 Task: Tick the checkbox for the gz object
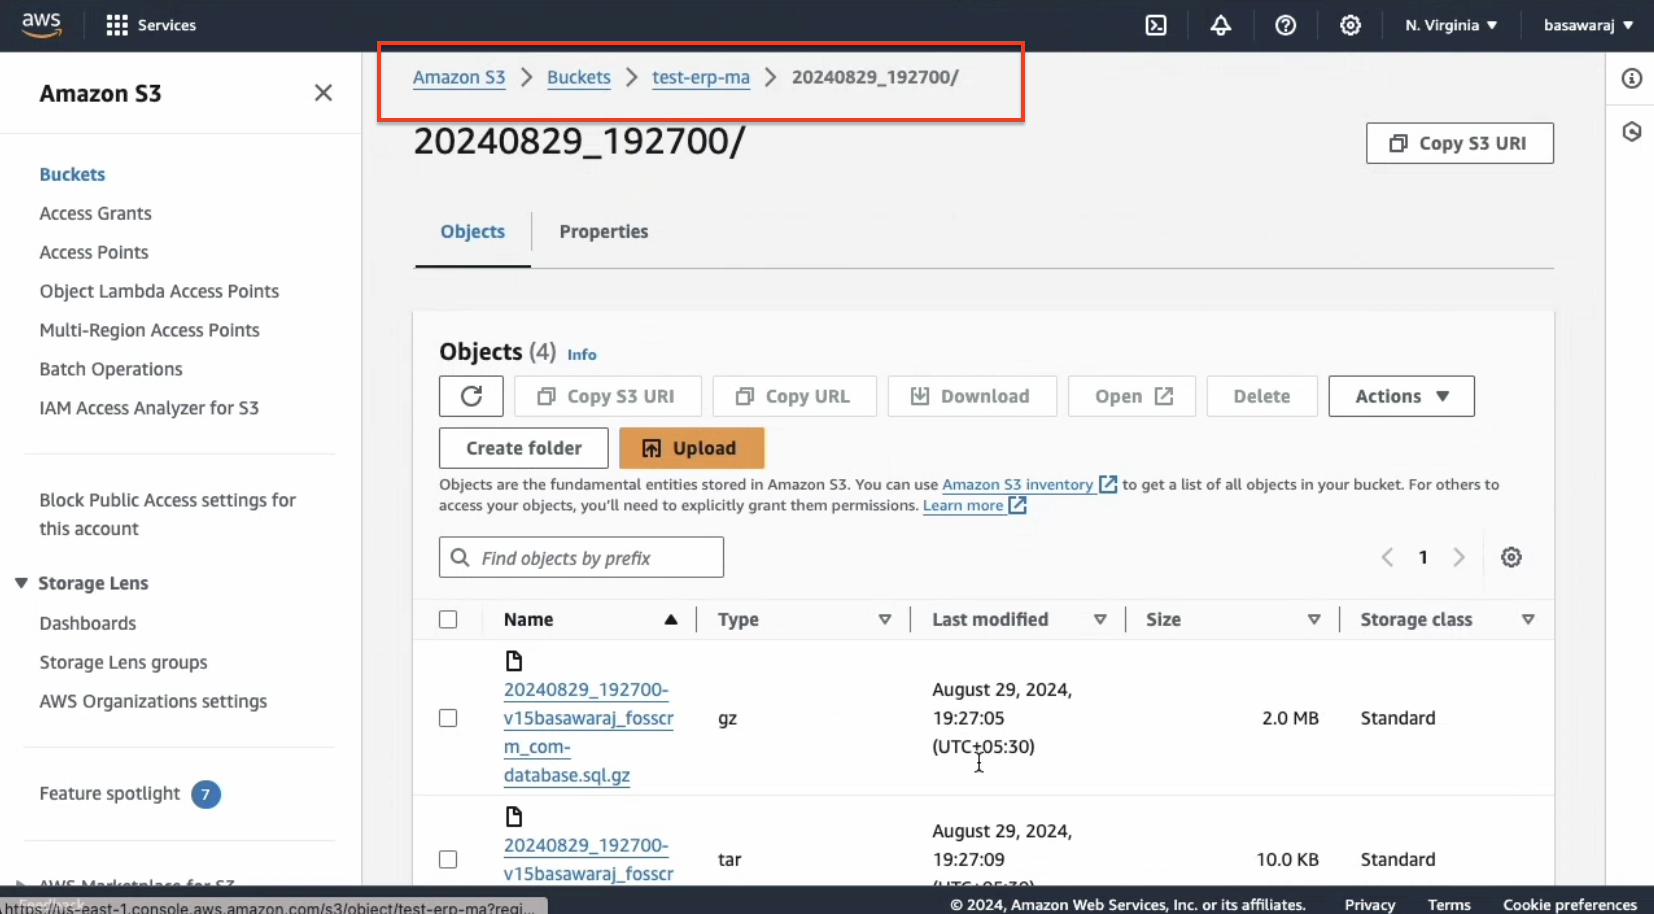(x=448, y=718)
